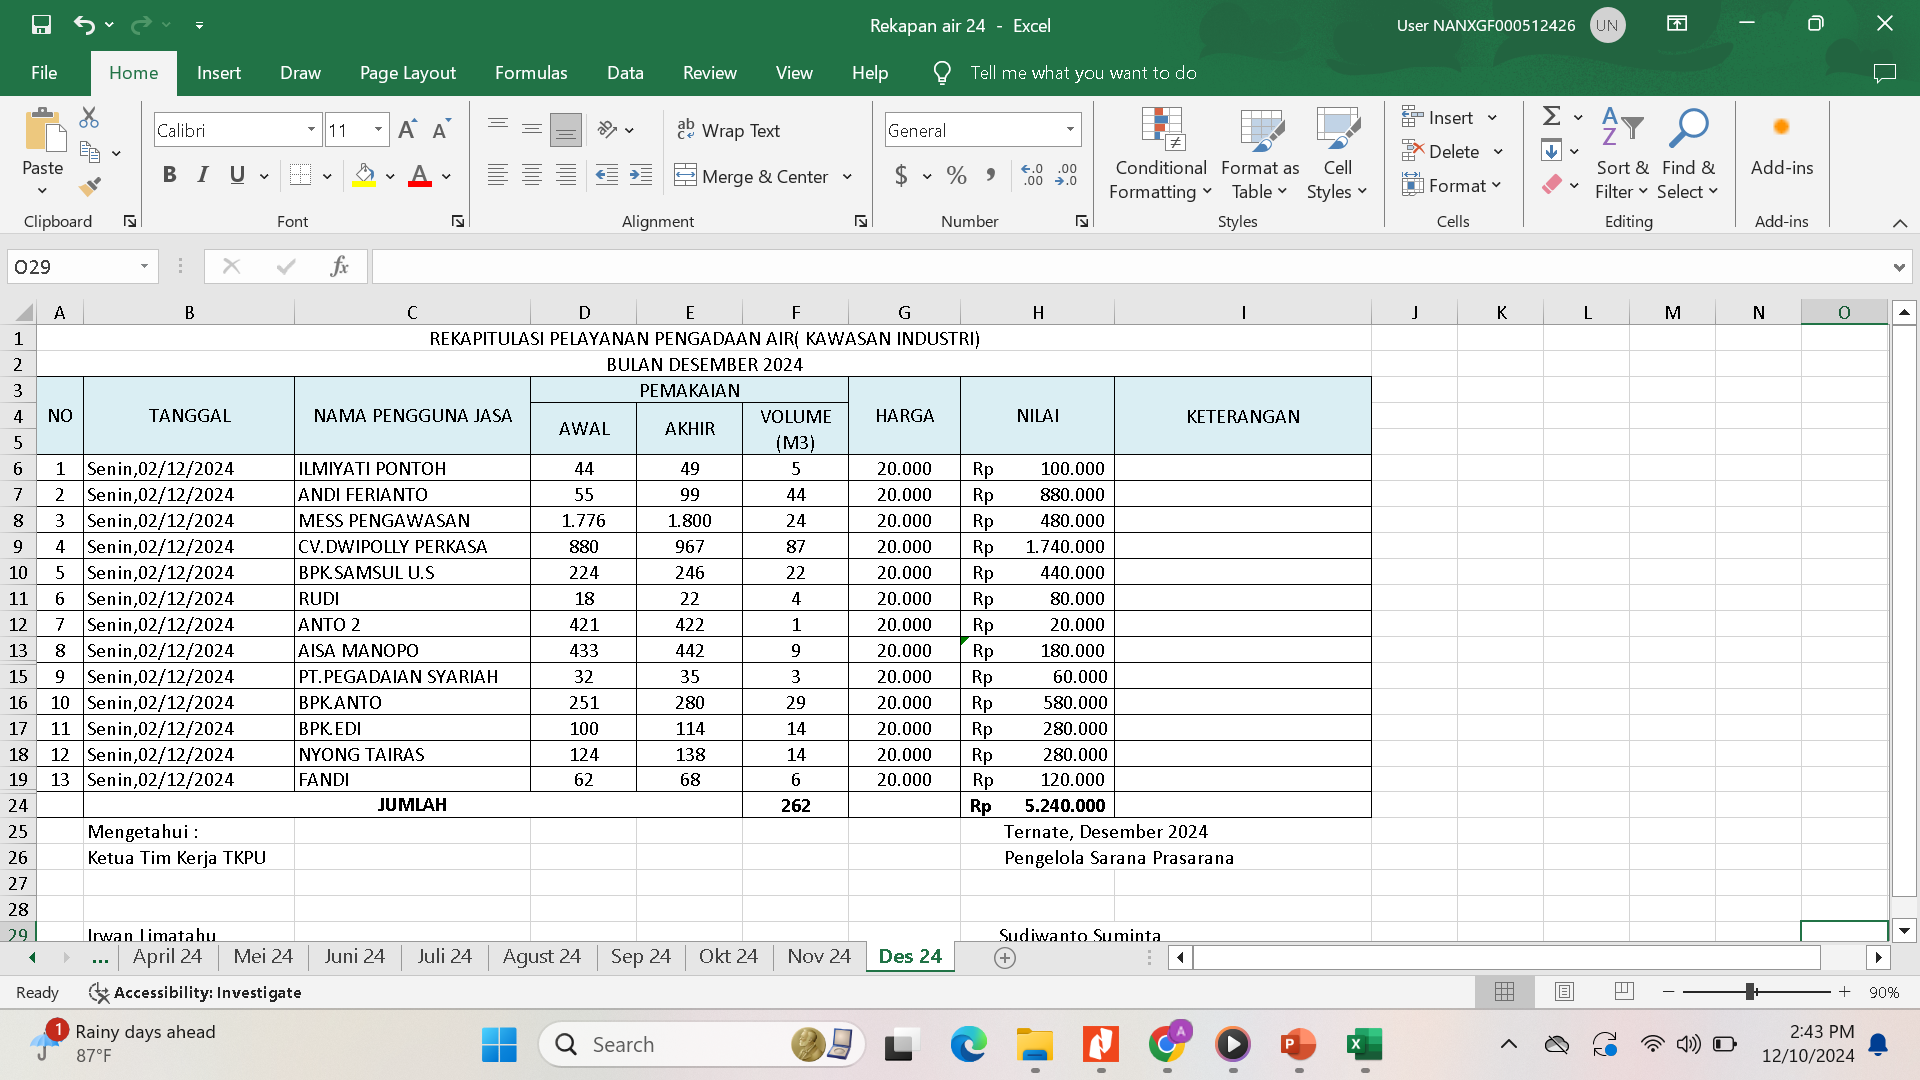1920x1080 pixels.
Task: Click the Clear eraser icon
Action: tap(1552, 185)
